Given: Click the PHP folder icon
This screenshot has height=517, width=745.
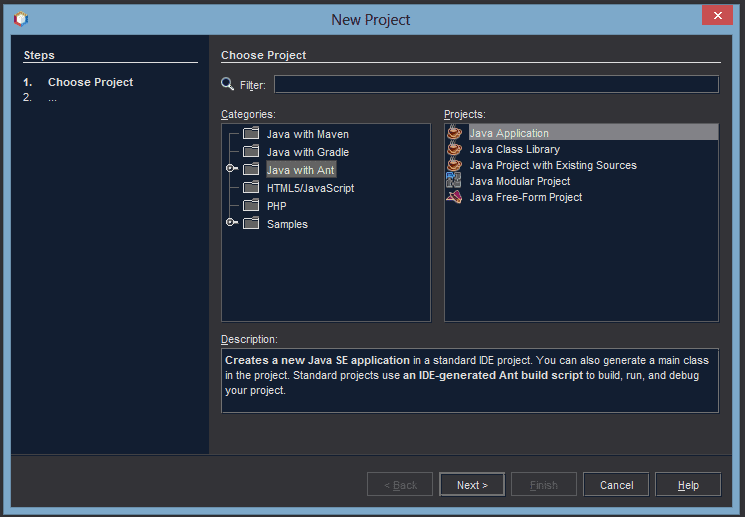Looking at the screenshot, I should pyautogui.click(x=251, y=205).
